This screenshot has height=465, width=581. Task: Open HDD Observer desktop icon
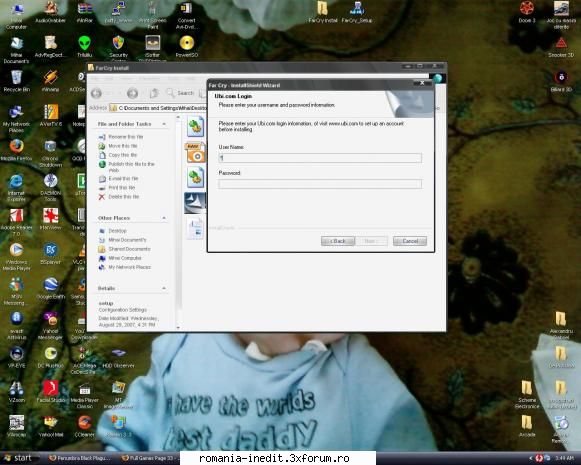pos(118,353)
